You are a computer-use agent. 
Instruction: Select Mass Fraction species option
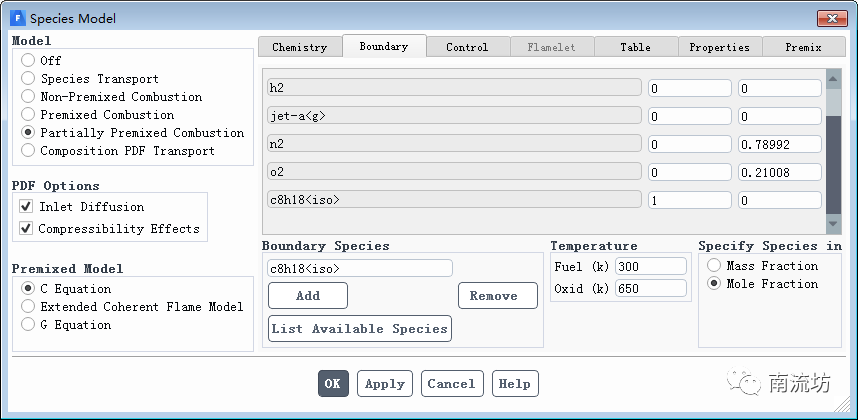coord(714,266)
